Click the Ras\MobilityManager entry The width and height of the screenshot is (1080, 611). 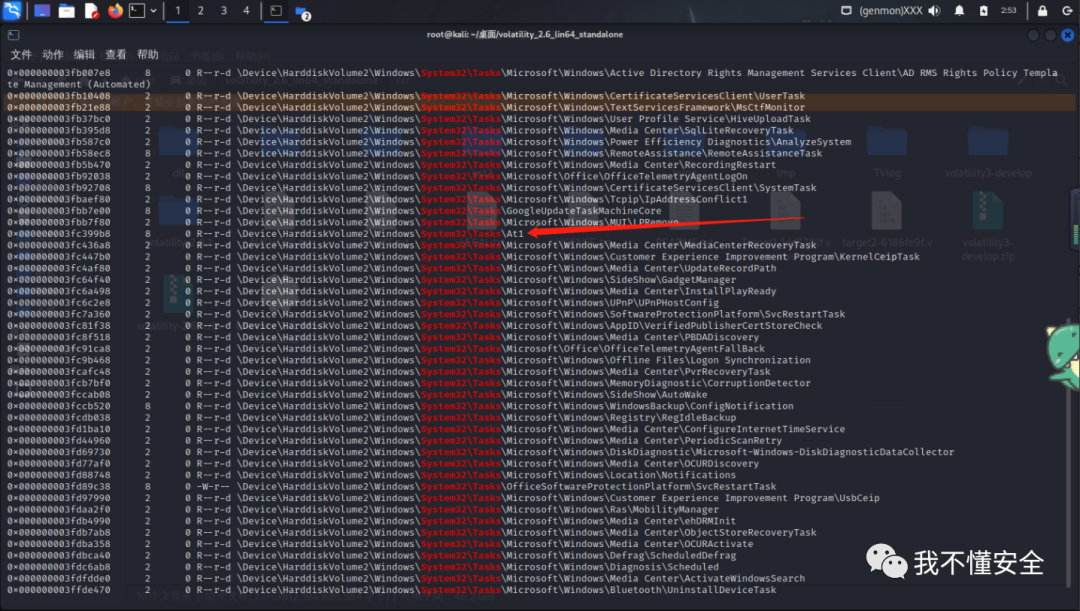click(664, 509)
